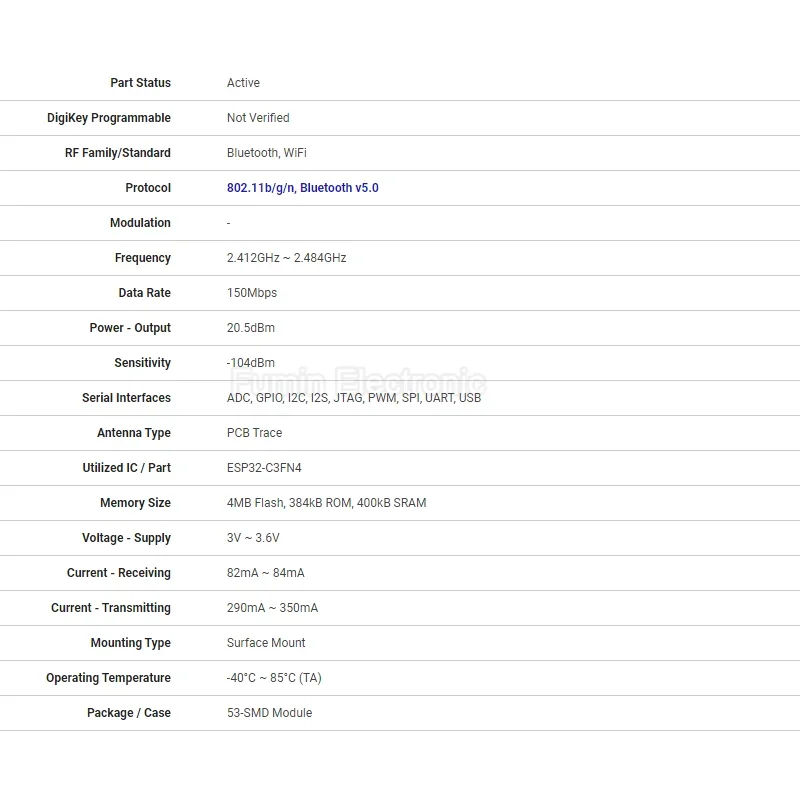Click the Sensitivity row label
This screenshot has width=800, height=800.
[142, 363]
